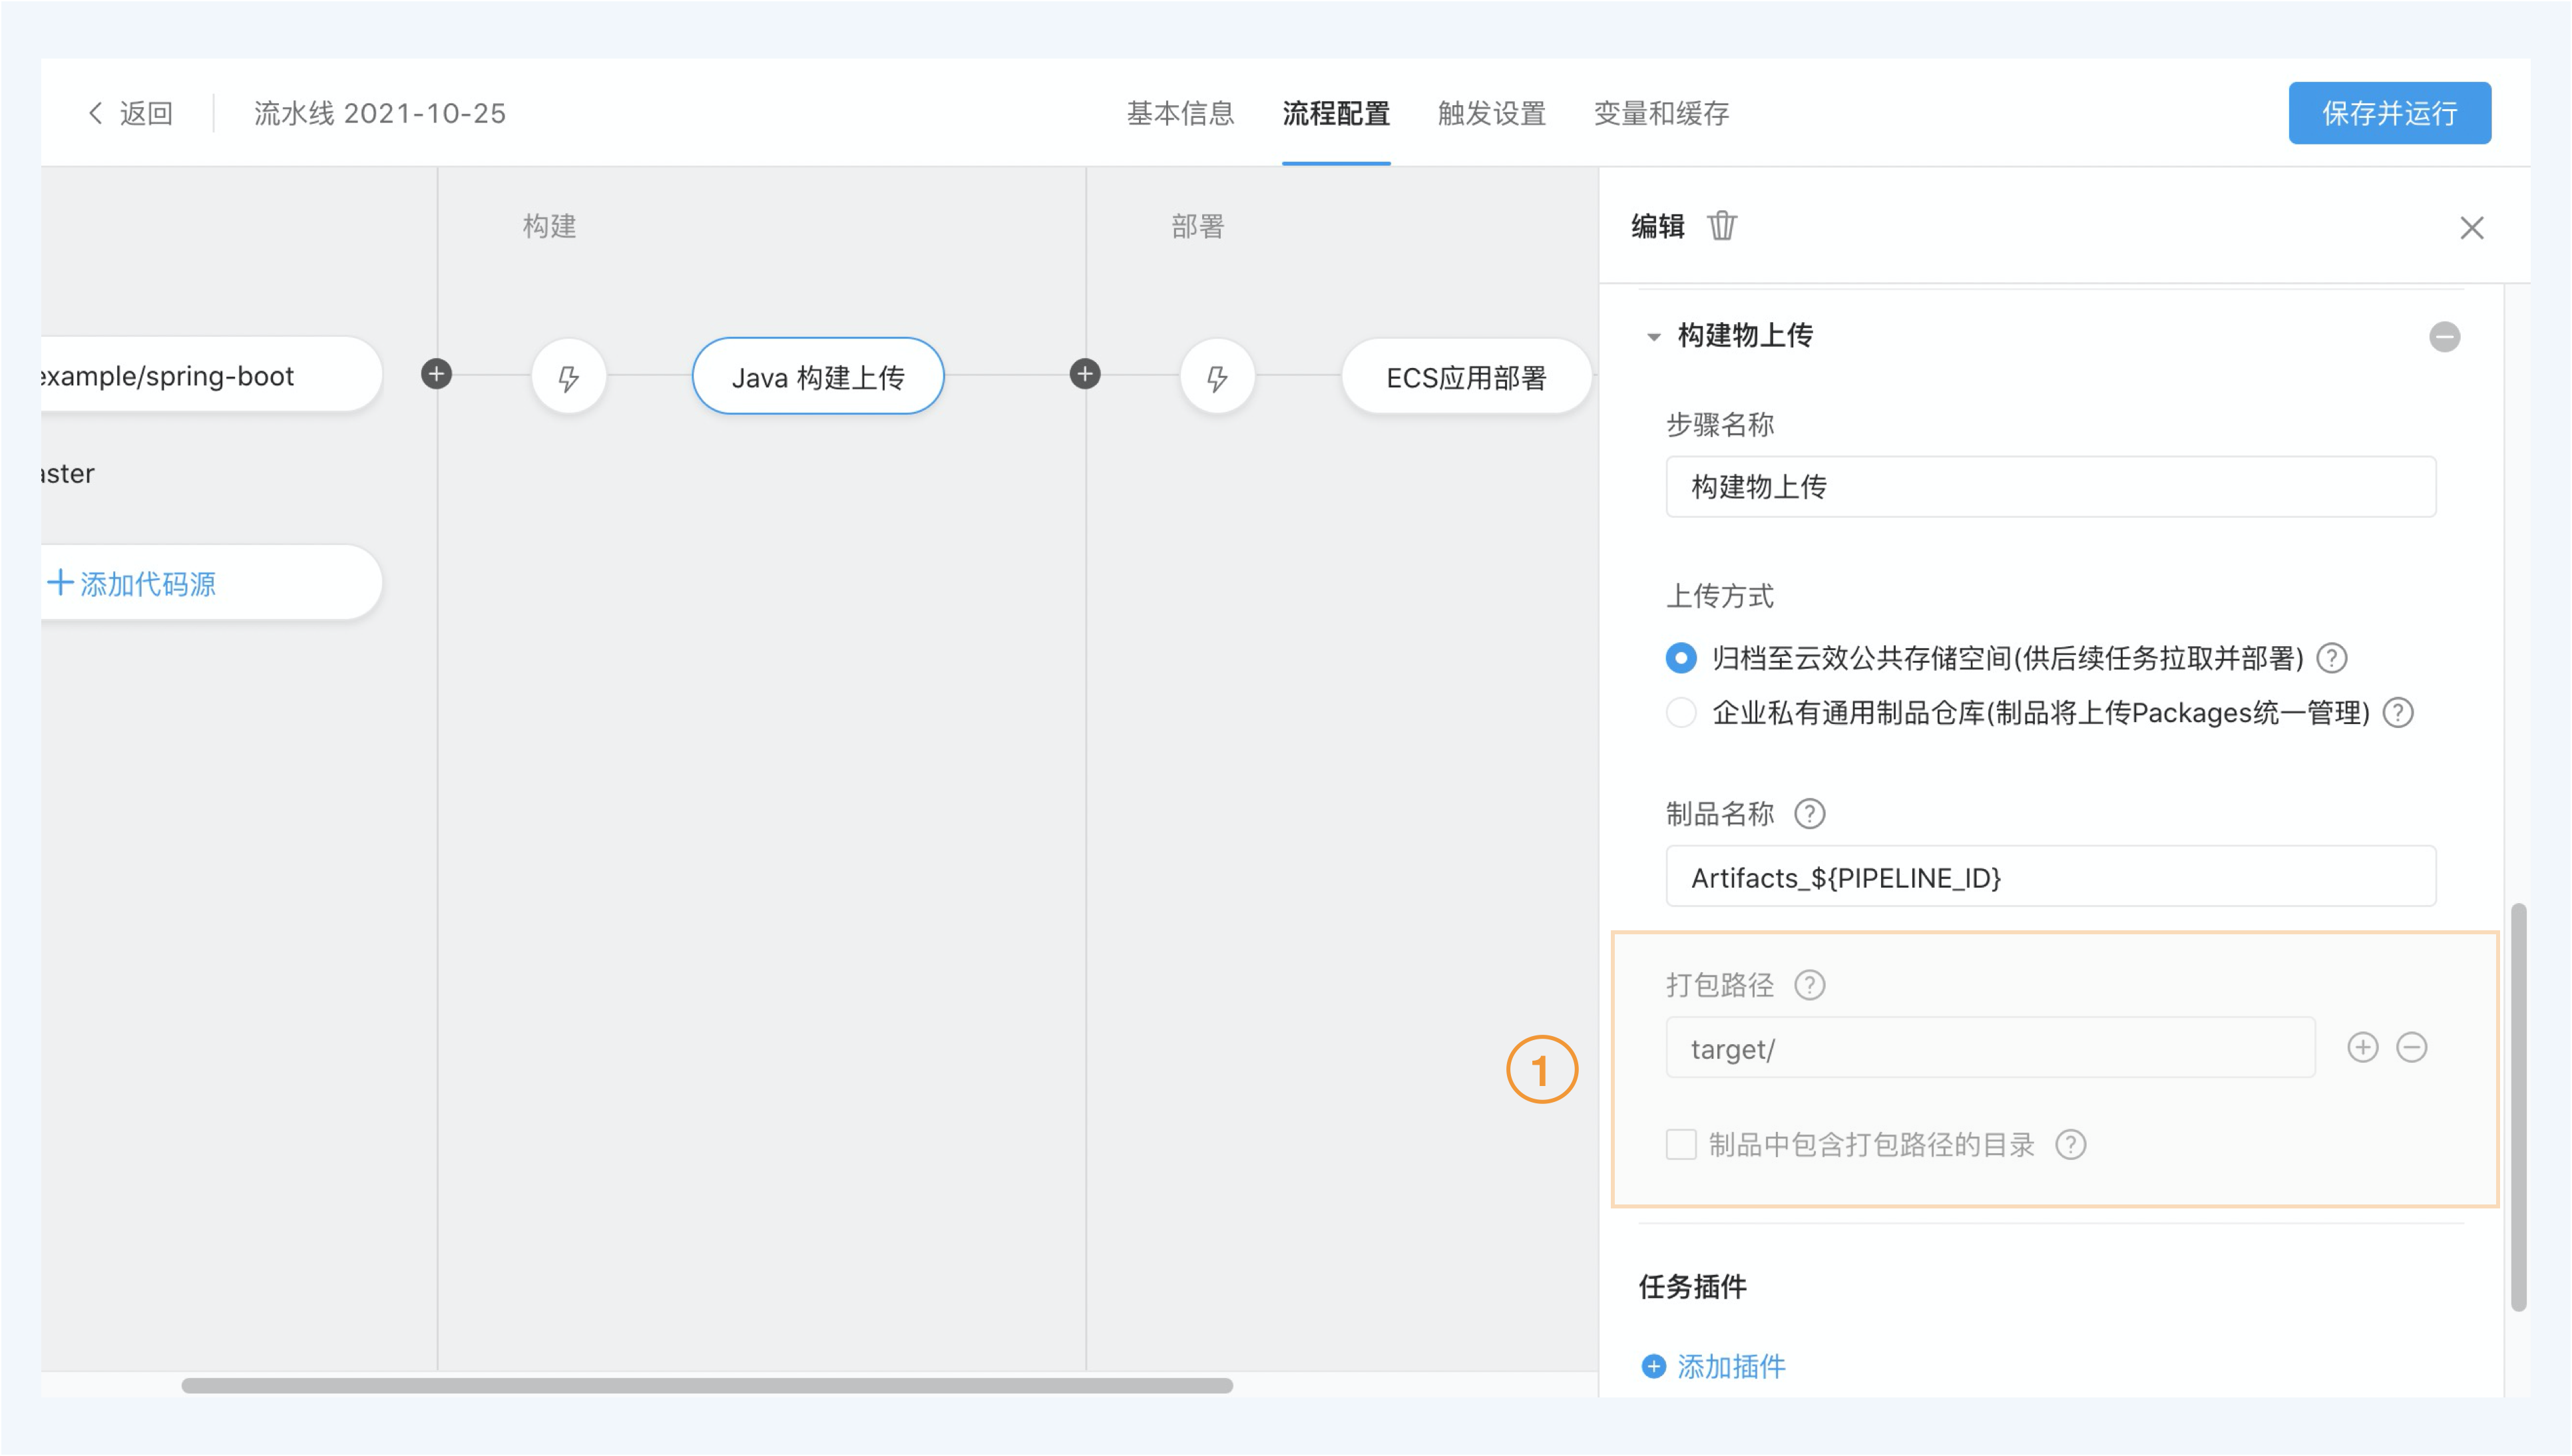Click the pipeline name 流水线 2021-10-25
The image size is (2572, 1456).
coord(379,113)
